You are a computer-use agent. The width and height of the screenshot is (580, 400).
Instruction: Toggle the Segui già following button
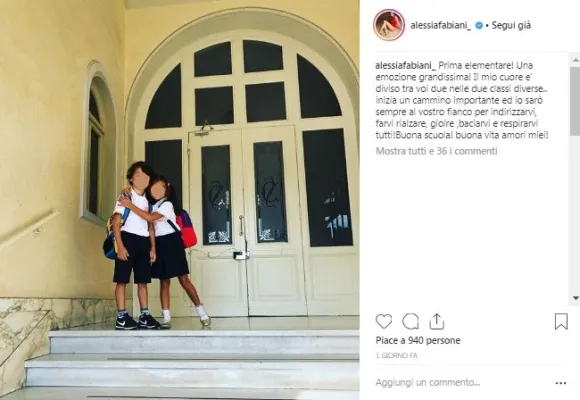click(x=511, y=26)
